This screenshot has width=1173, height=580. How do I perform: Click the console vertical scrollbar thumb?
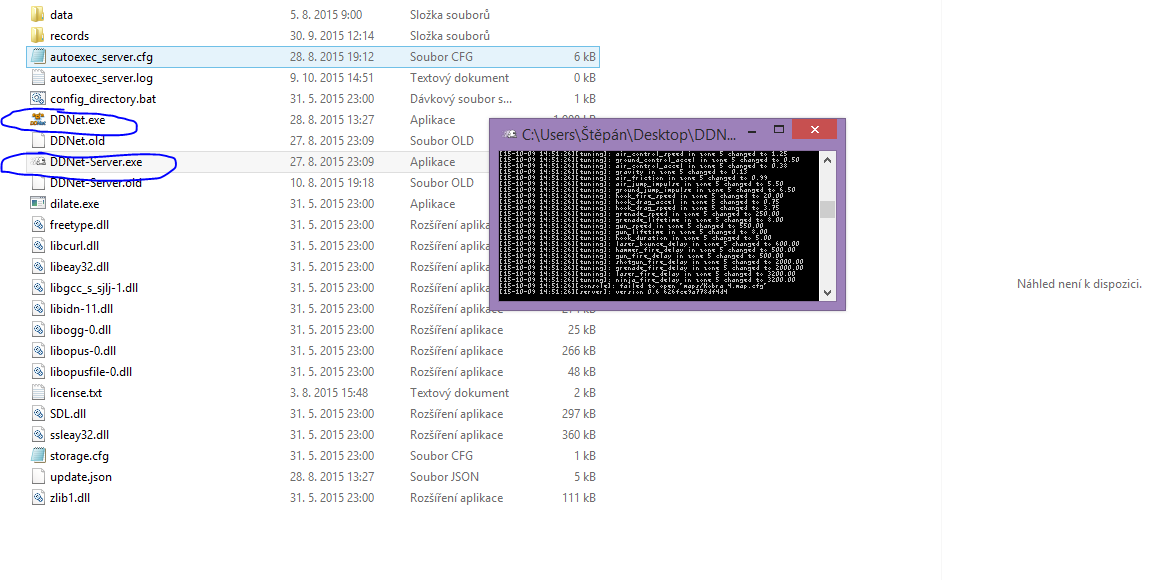[x=827, y=209]
